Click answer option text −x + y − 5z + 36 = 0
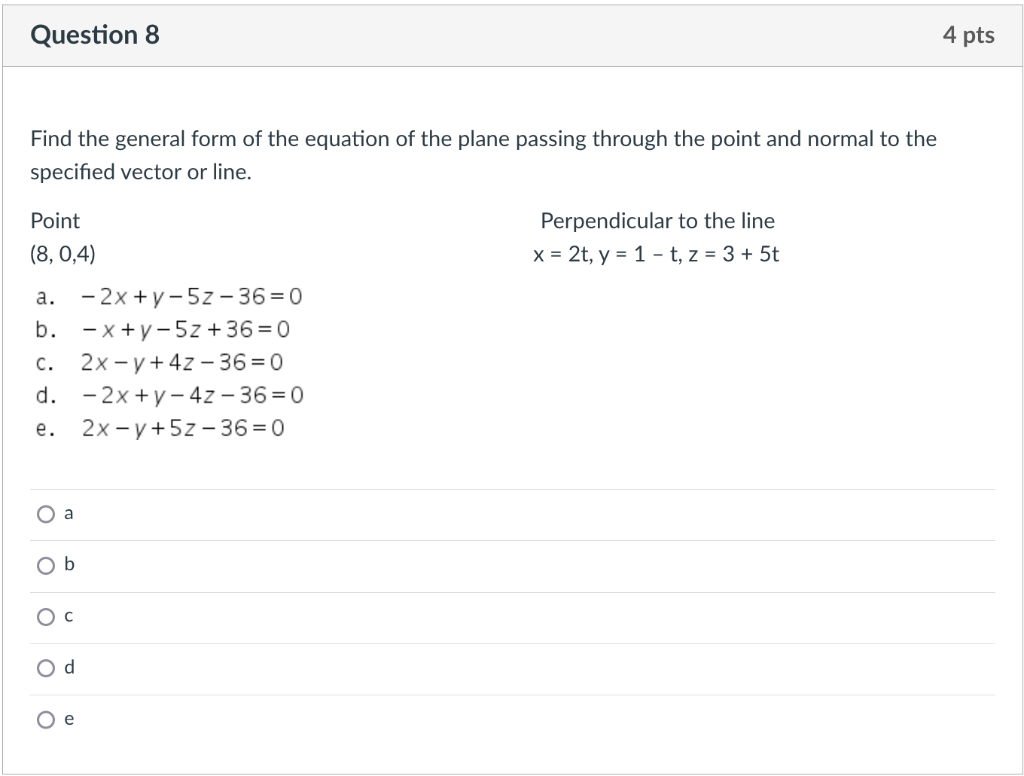 [x=185, y=330]
